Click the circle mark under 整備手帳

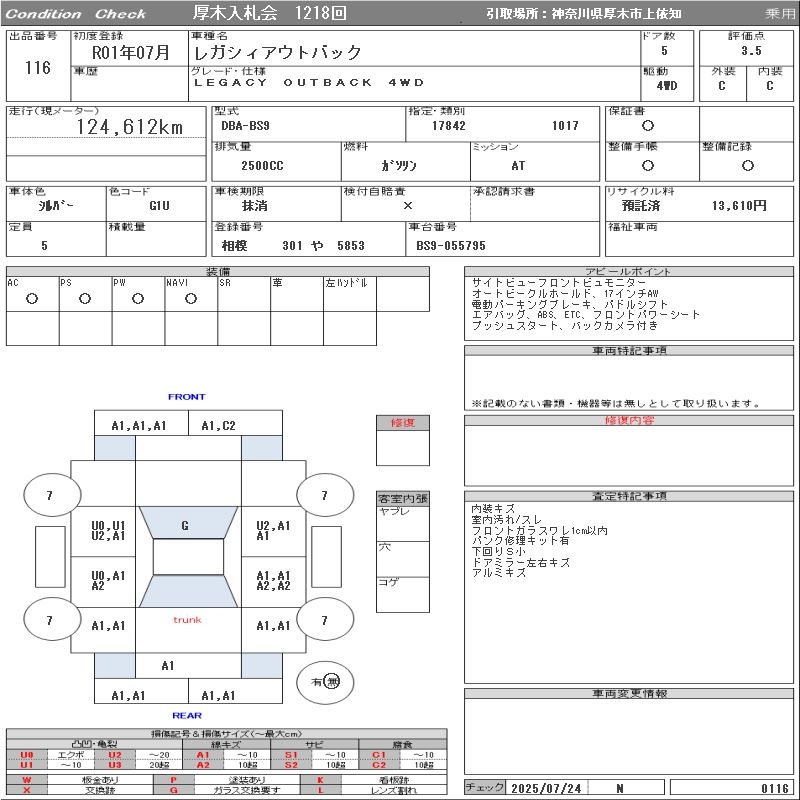click(x=648, y=165)
